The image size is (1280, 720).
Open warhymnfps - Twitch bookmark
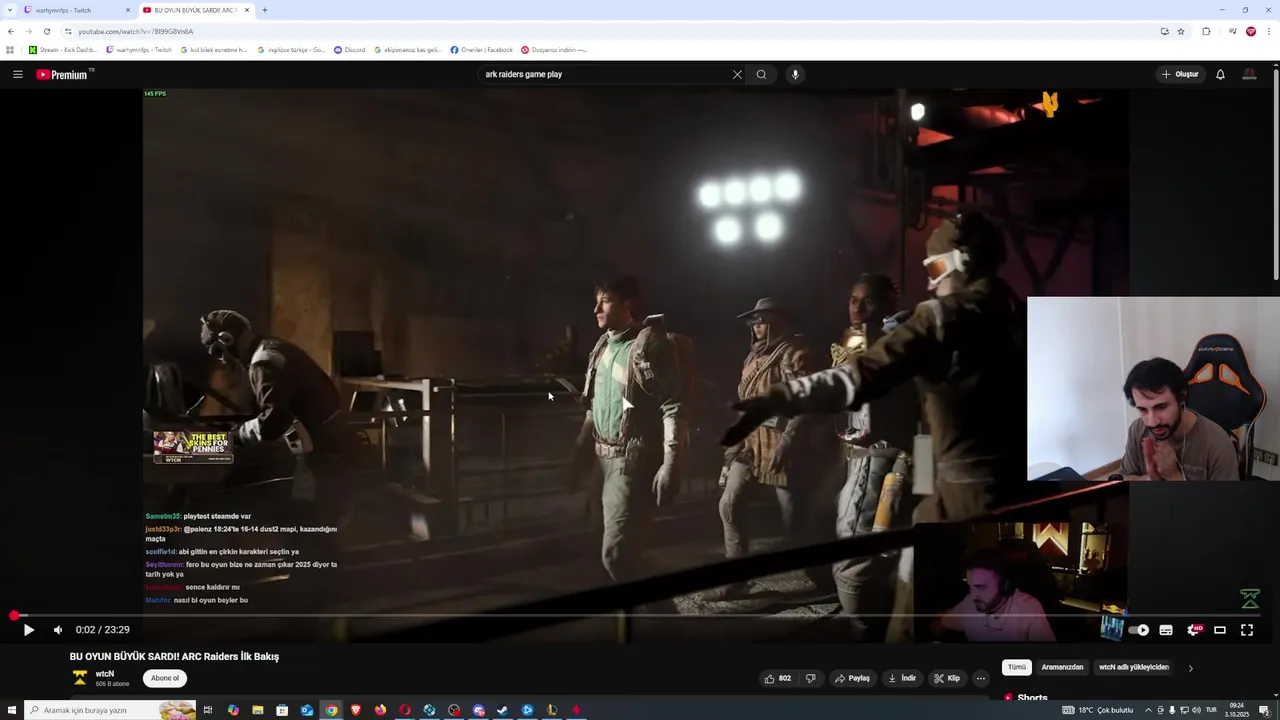coord(139,49)
